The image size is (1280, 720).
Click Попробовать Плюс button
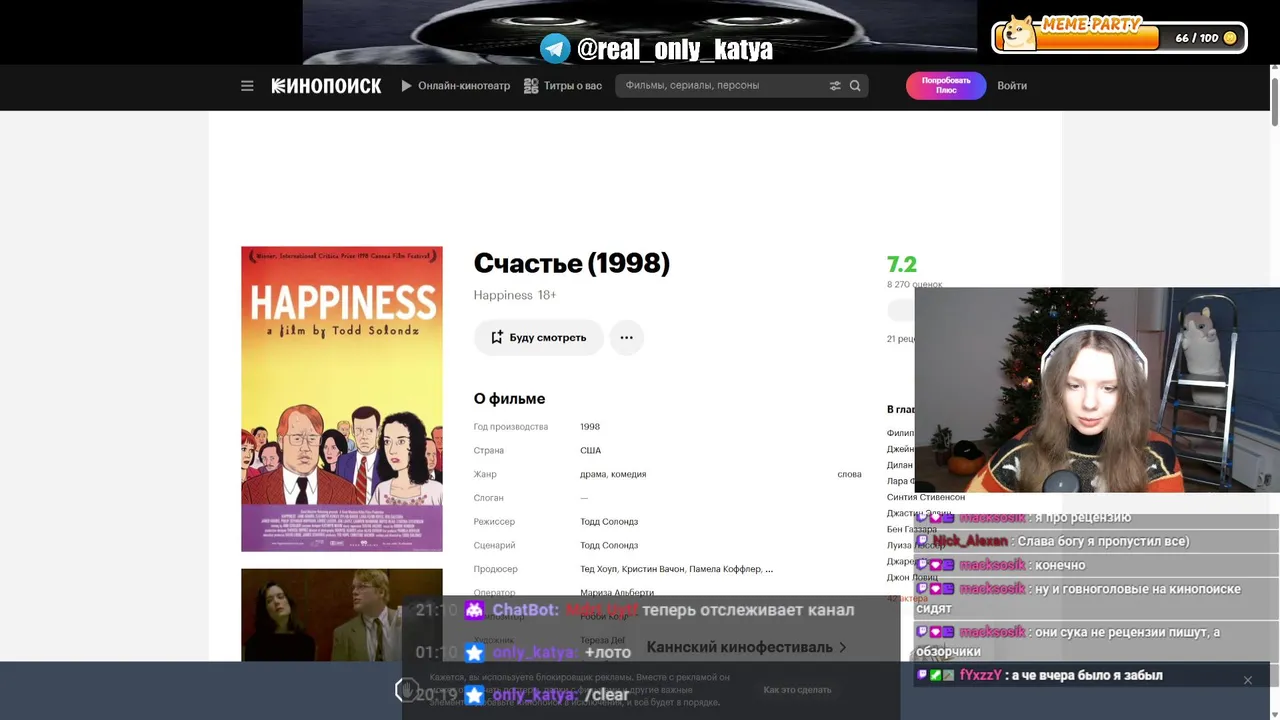946,86
